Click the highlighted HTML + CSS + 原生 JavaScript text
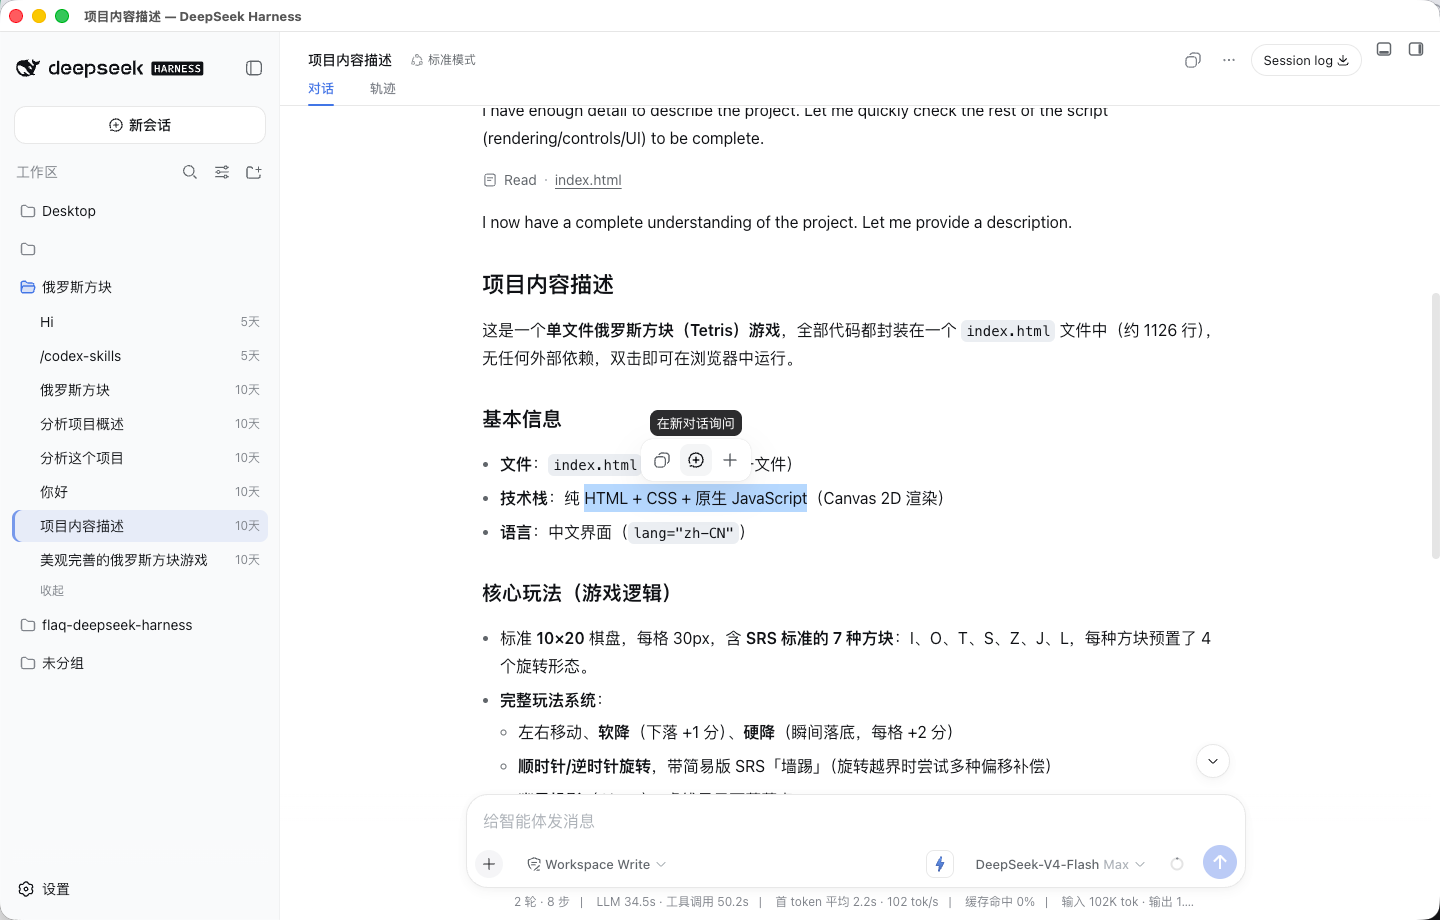The image size is (1440, 920). click(x=696, y=498)
